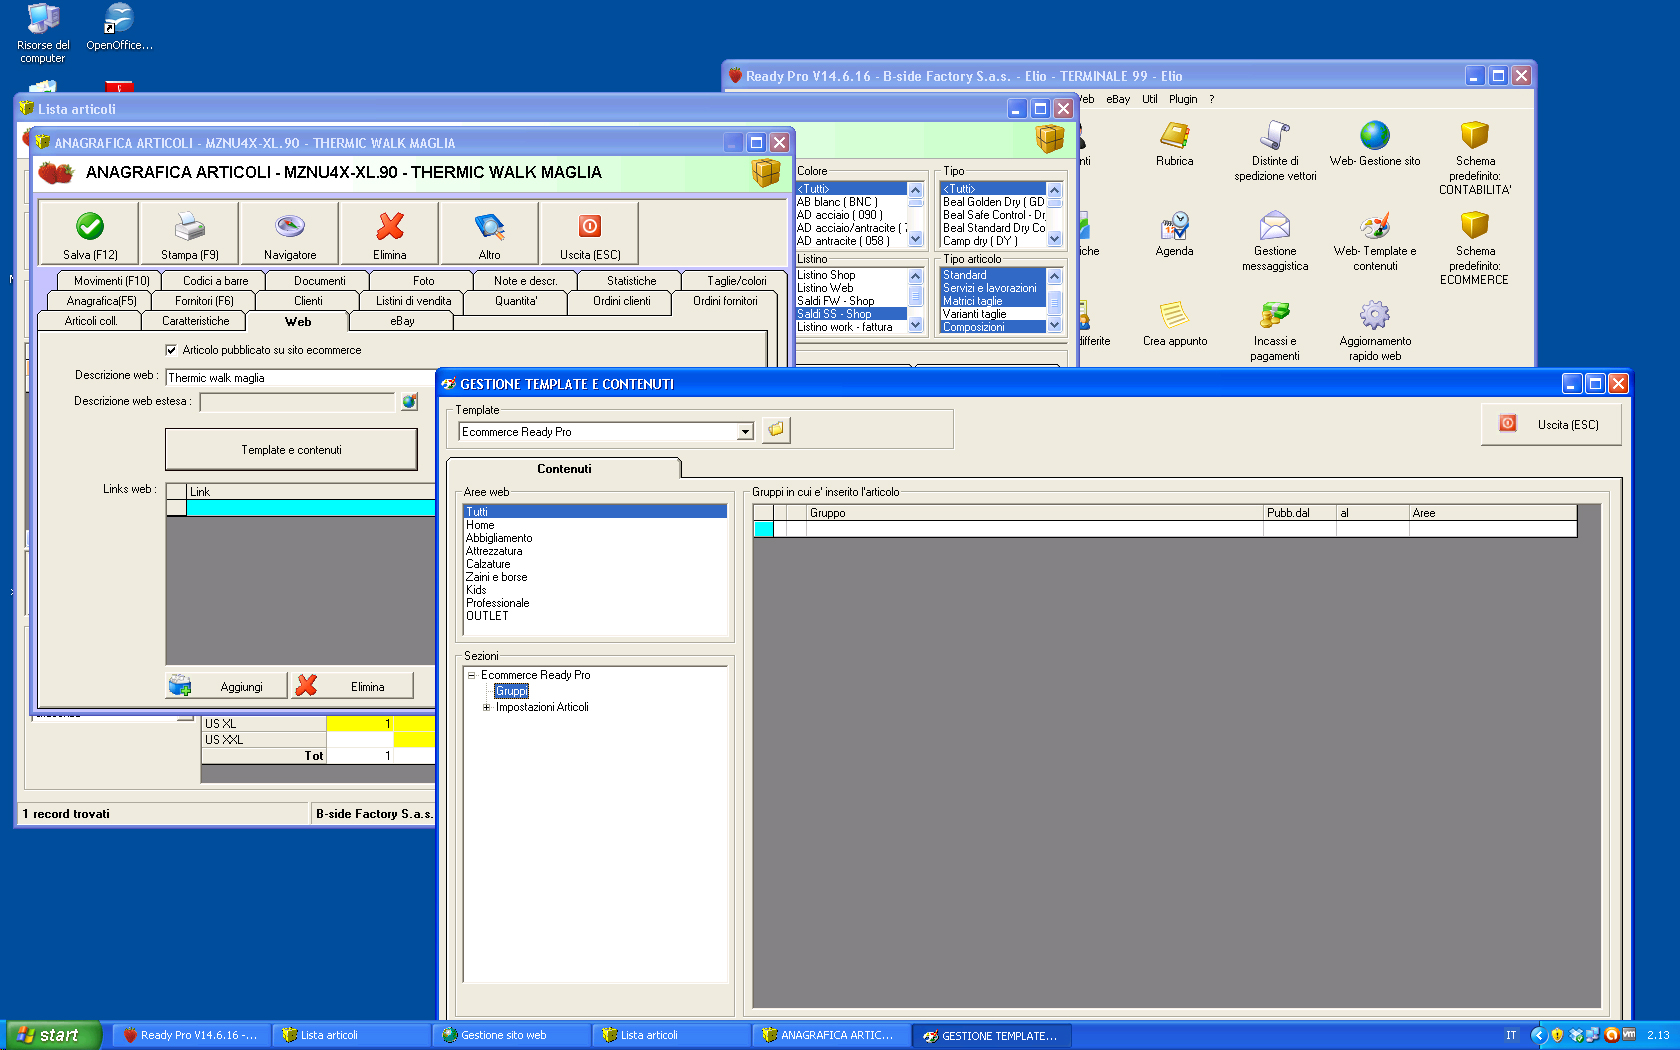Open the Rubrica address book icon
Viewport: 1680px width, 1050px height.
[x=1174, y=136]
